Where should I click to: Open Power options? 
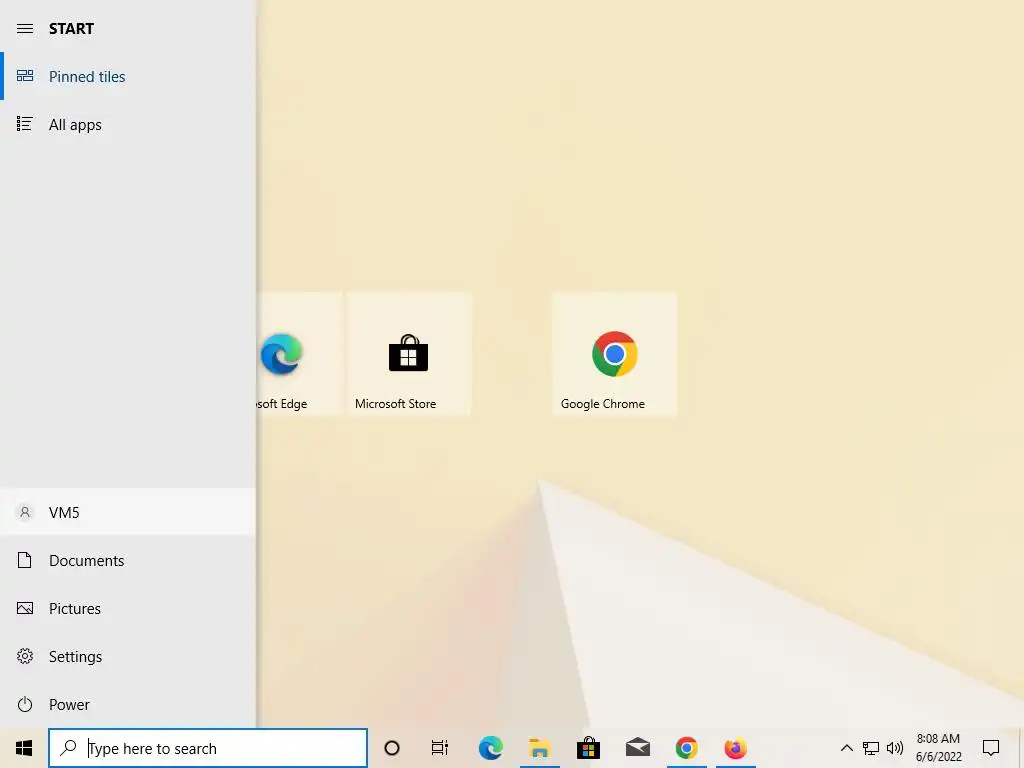tap(128, 704)
